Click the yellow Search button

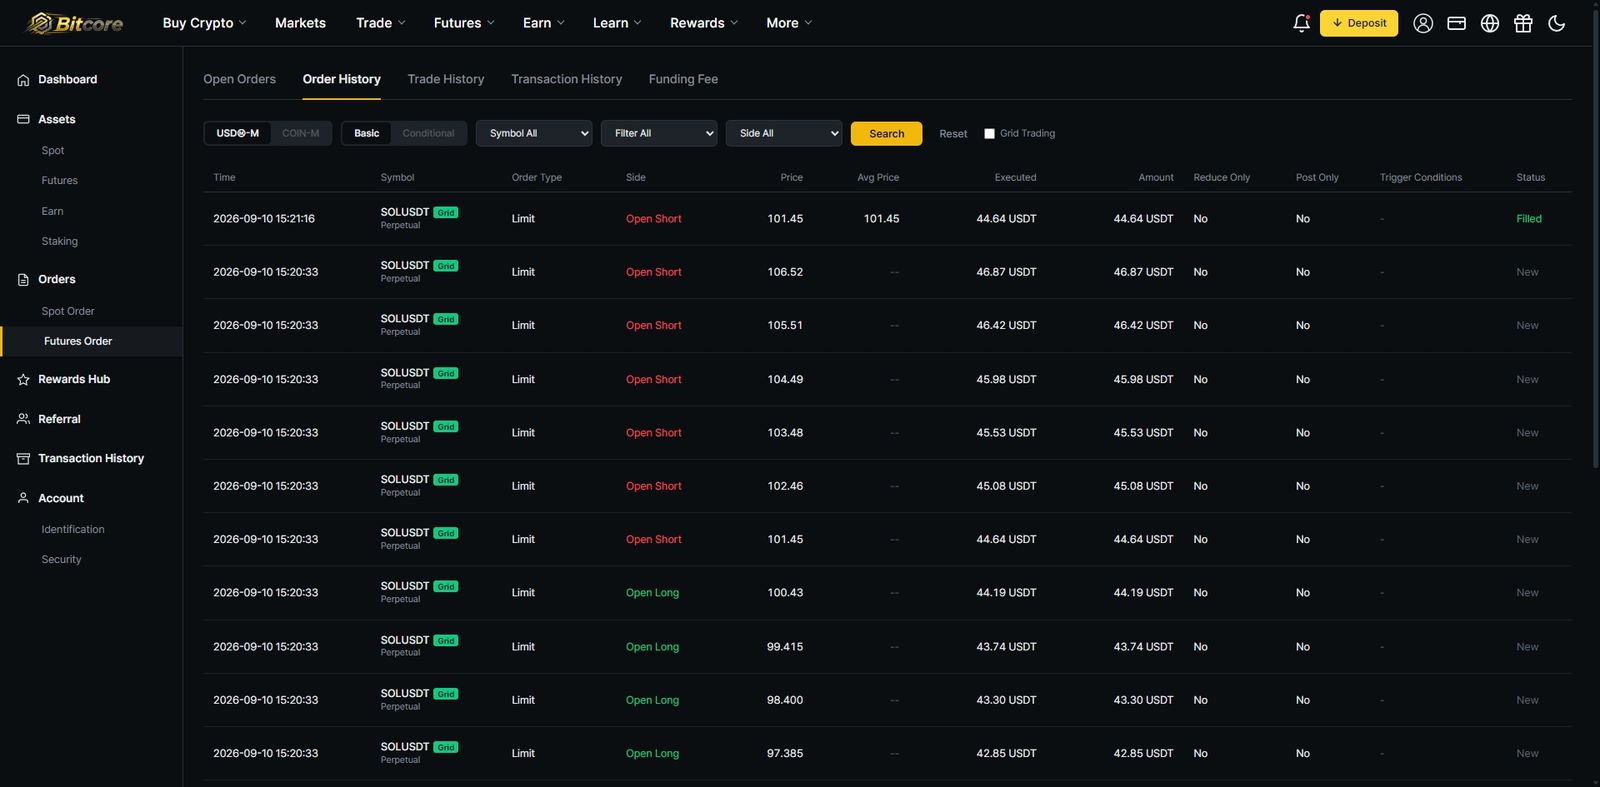pyautogui.click(x=886, y=133)
